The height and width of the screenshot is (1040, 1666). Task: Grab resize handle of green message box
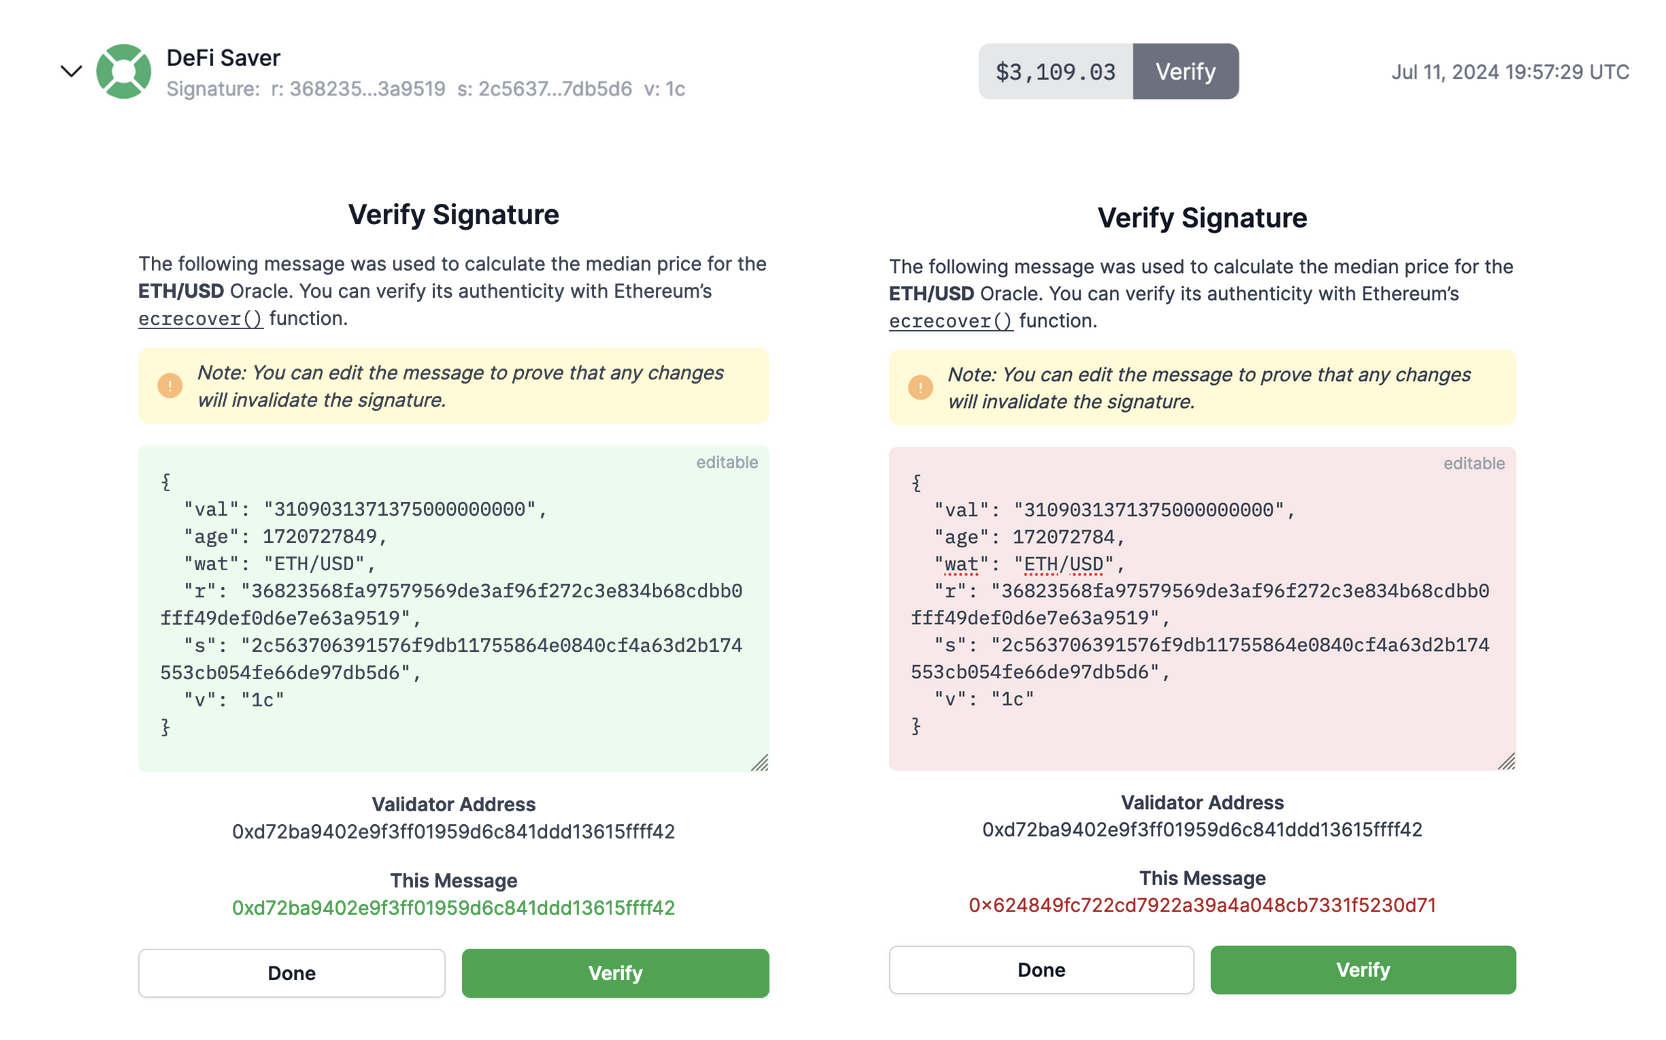(760, 763)
